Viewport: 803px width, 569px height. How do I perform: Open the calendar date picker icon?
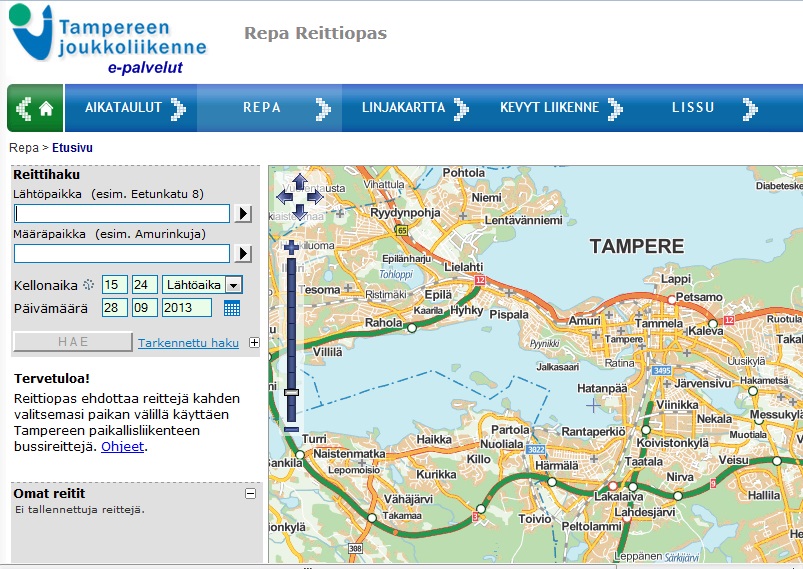tap(232, 308)
